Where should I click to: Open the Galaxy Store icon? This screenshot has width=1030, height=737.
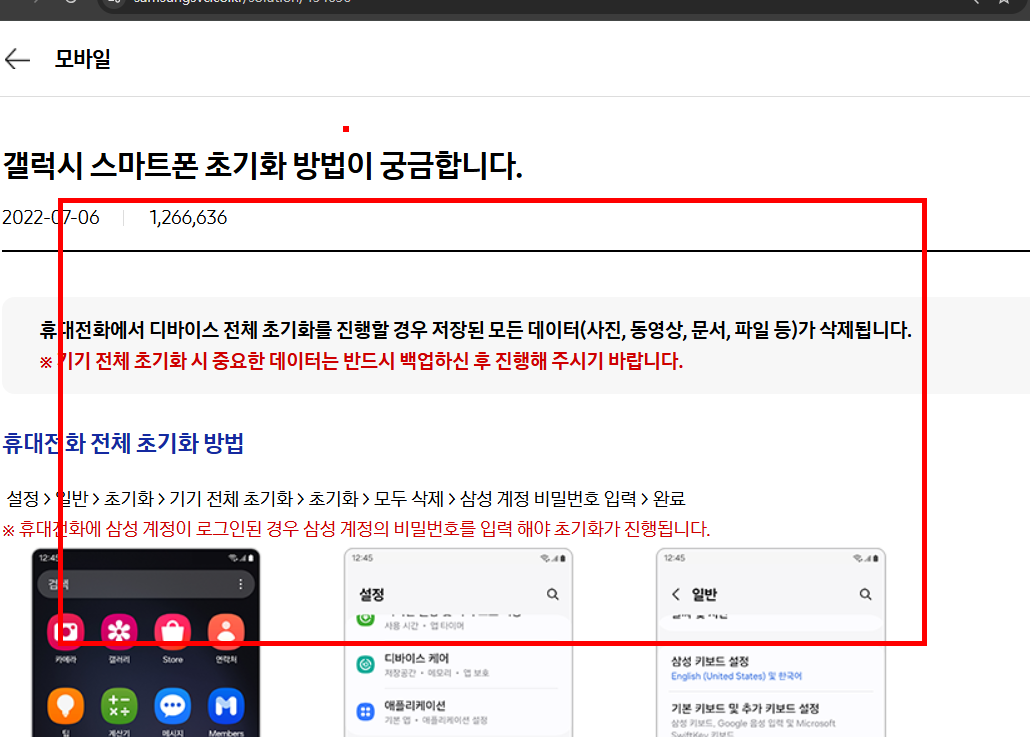(173, 630)
